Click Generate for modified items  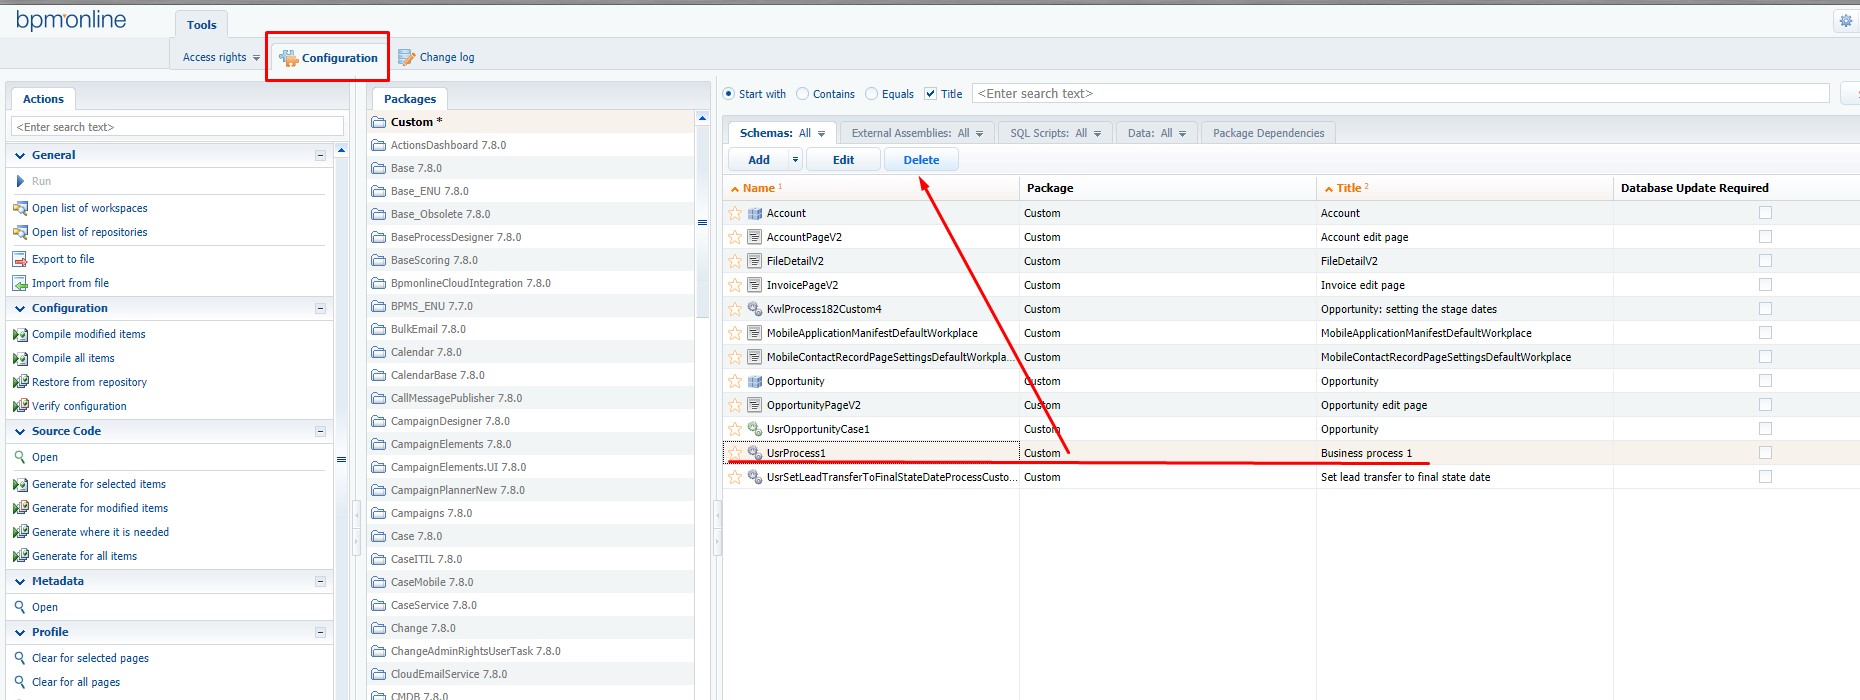tap(100, 508)
